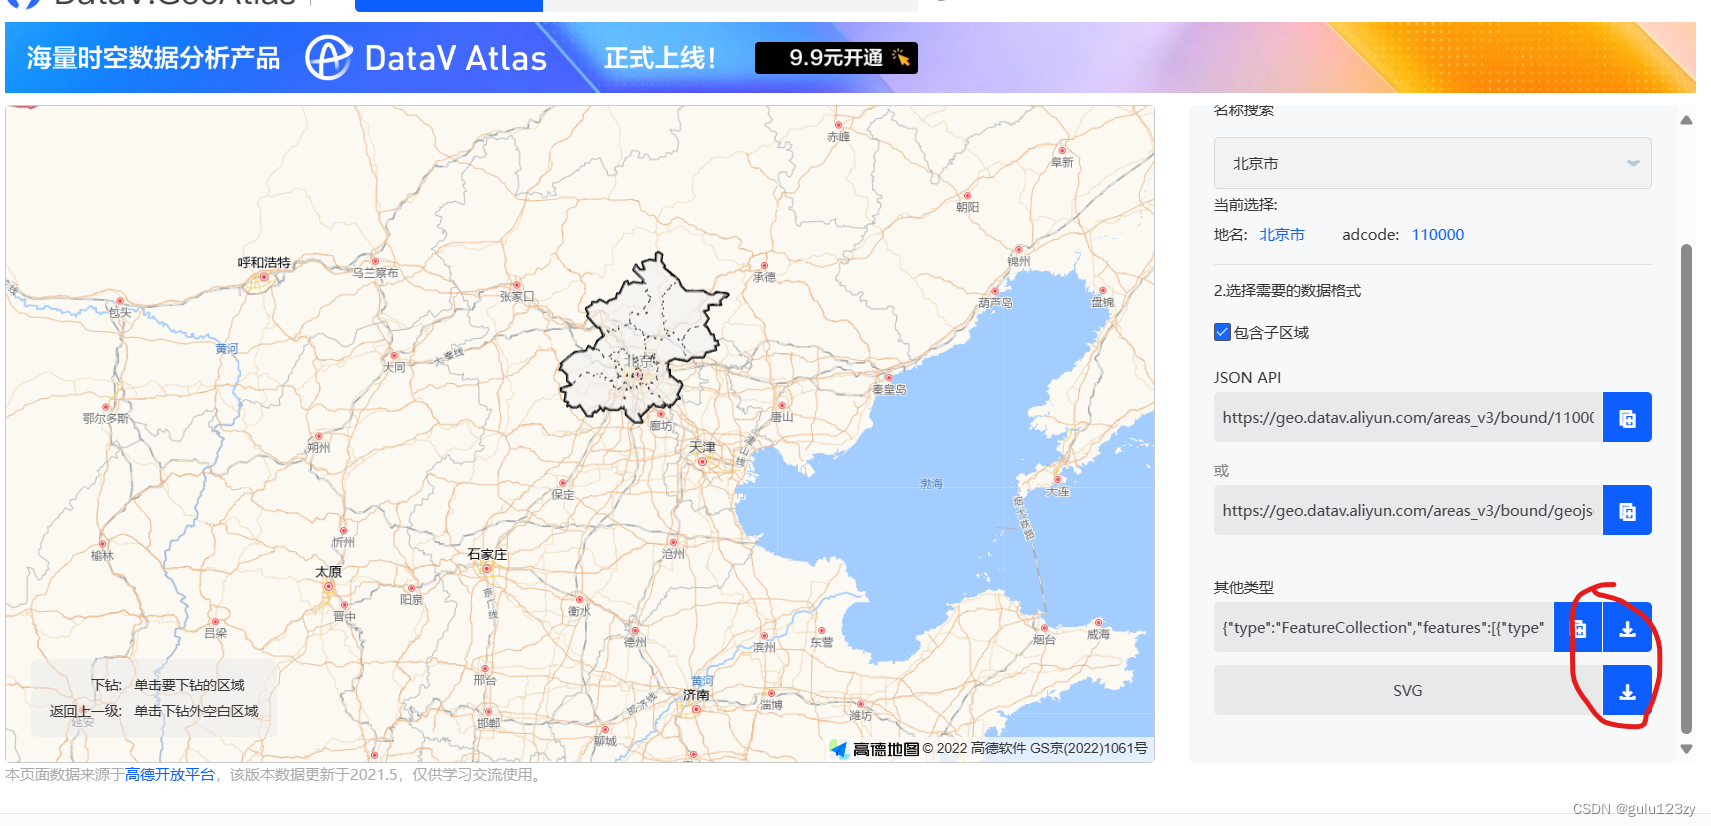Click the FeatureCollection JSON text field
Screen dimensions: 1711x826
(x=1384, y=628)
